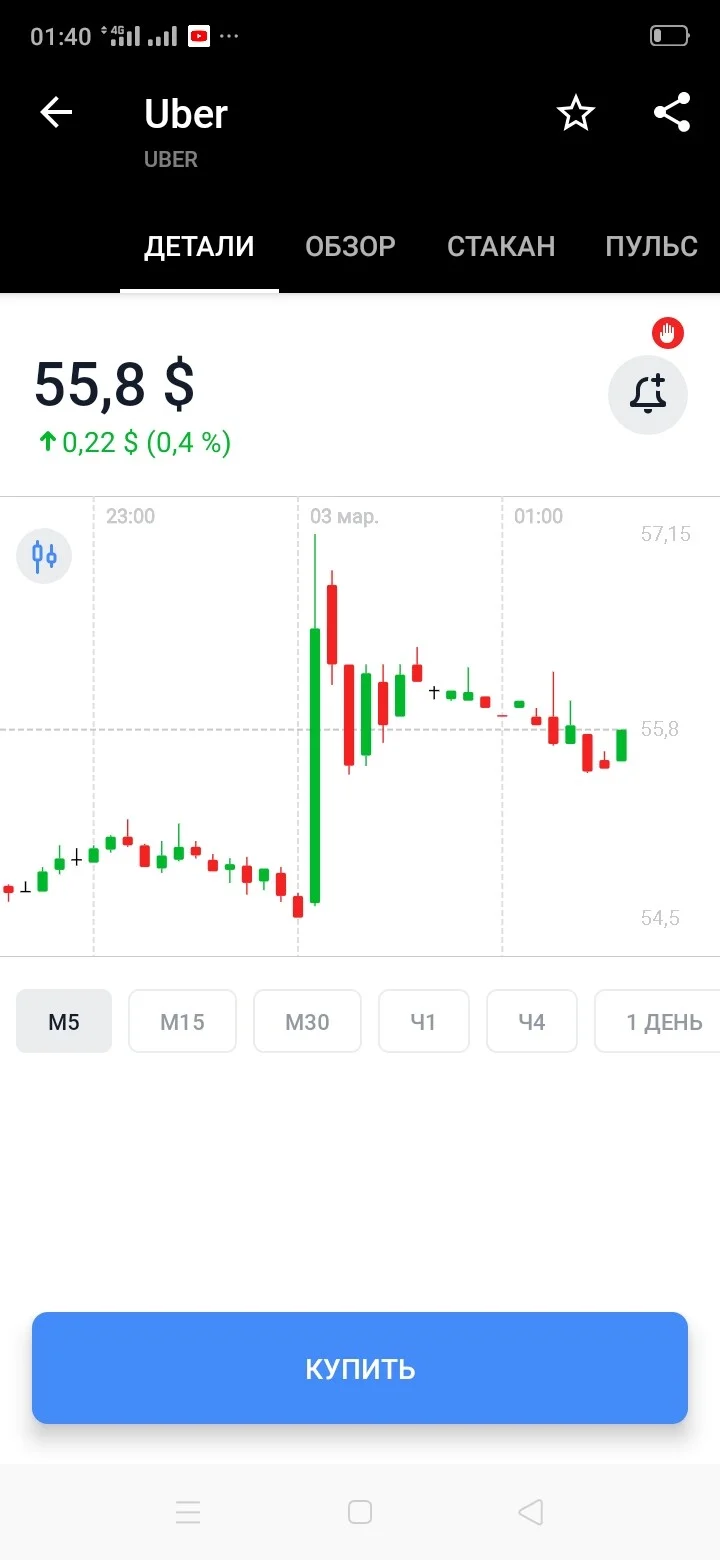Tap the UBER ticker subtitle
Image resolution: width=720 pixels, height=1560 pixels.
tap(171, 160)
